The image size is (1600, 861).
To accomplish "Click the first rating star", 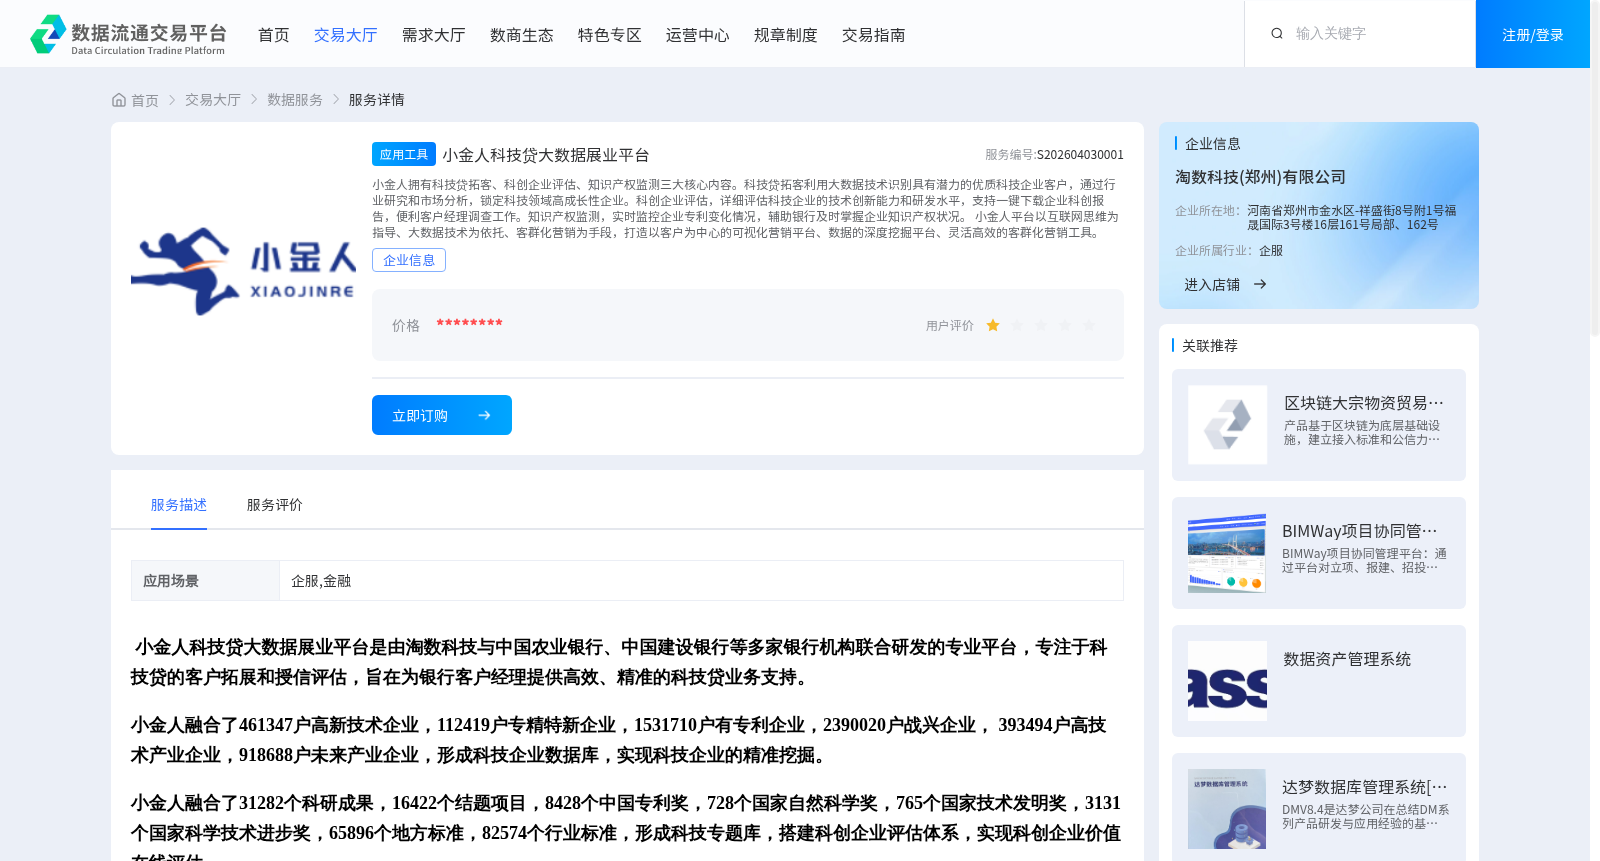I will (993, 325).
